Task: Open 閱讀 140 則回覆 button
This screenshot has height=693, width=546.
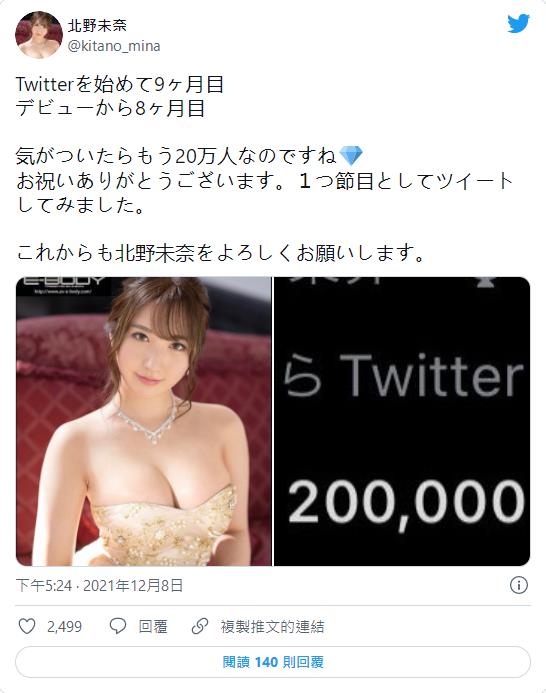Action: [273, 662]
